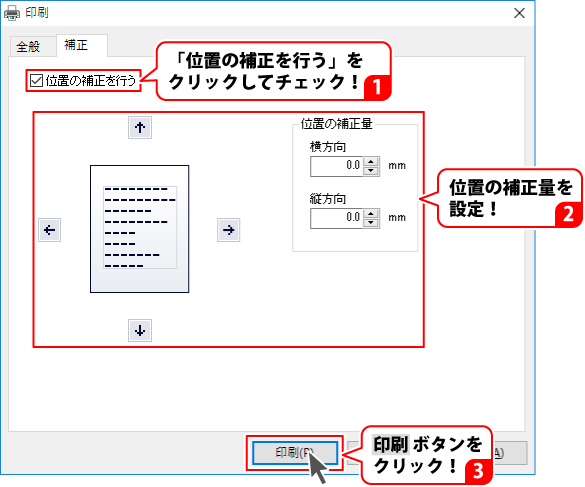Click the page preview thumbnail
This screenshot has width=585, height=487.
click(140, 229)
